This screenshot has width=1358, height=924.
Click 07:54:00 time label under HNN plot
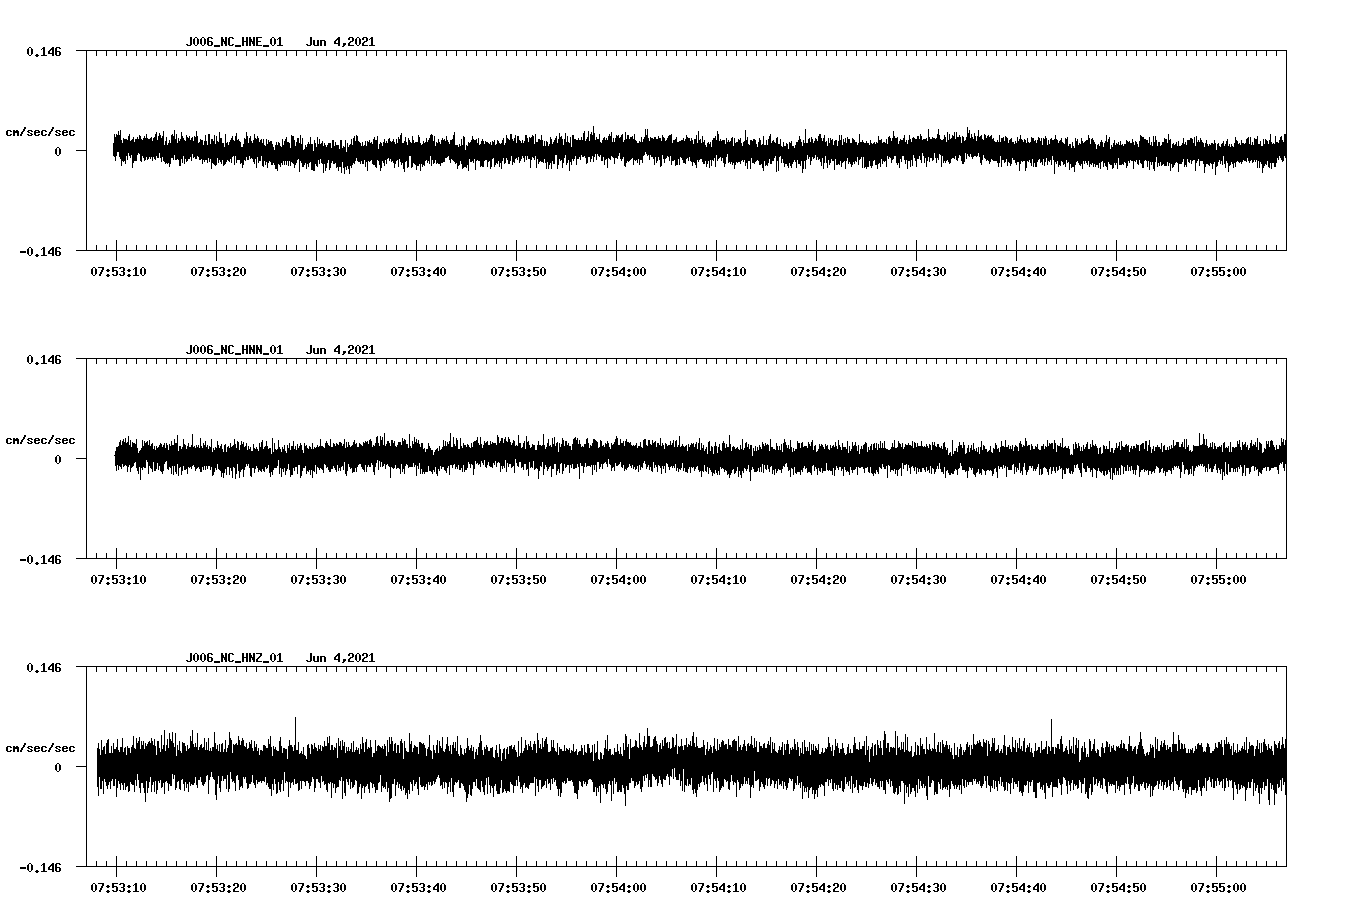[x=618, y=579]
